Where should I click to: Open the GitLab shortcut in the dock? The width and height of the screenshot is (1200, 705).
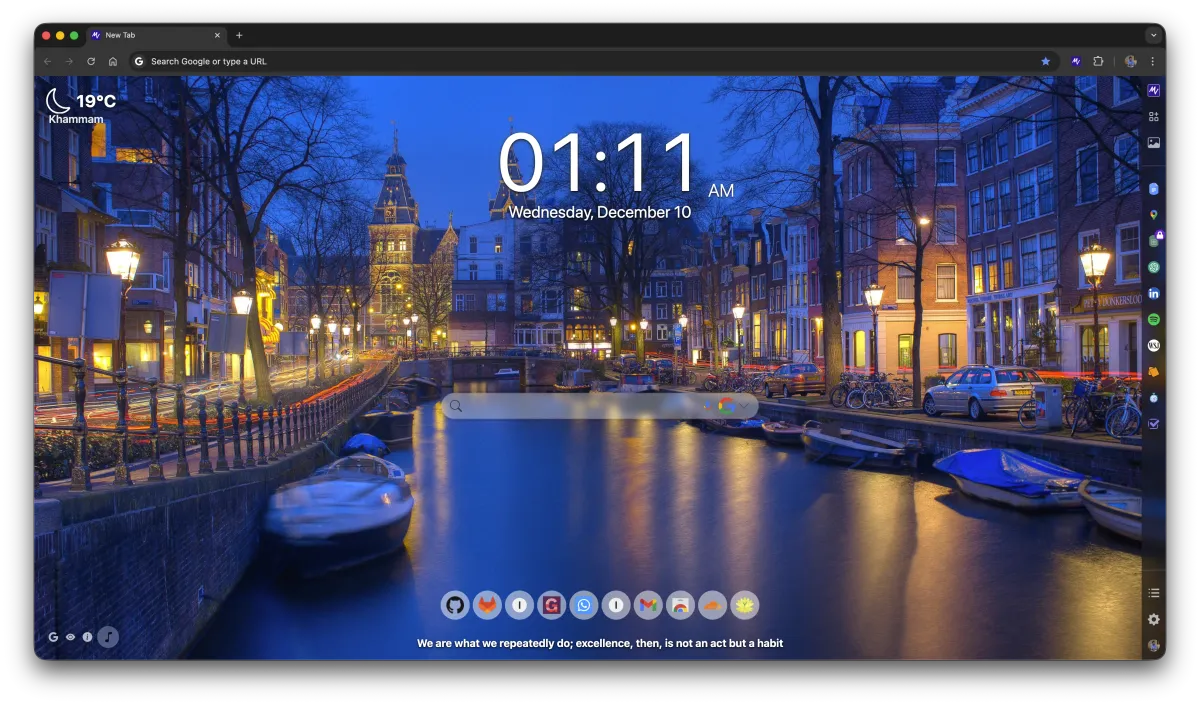click(489, 605)
